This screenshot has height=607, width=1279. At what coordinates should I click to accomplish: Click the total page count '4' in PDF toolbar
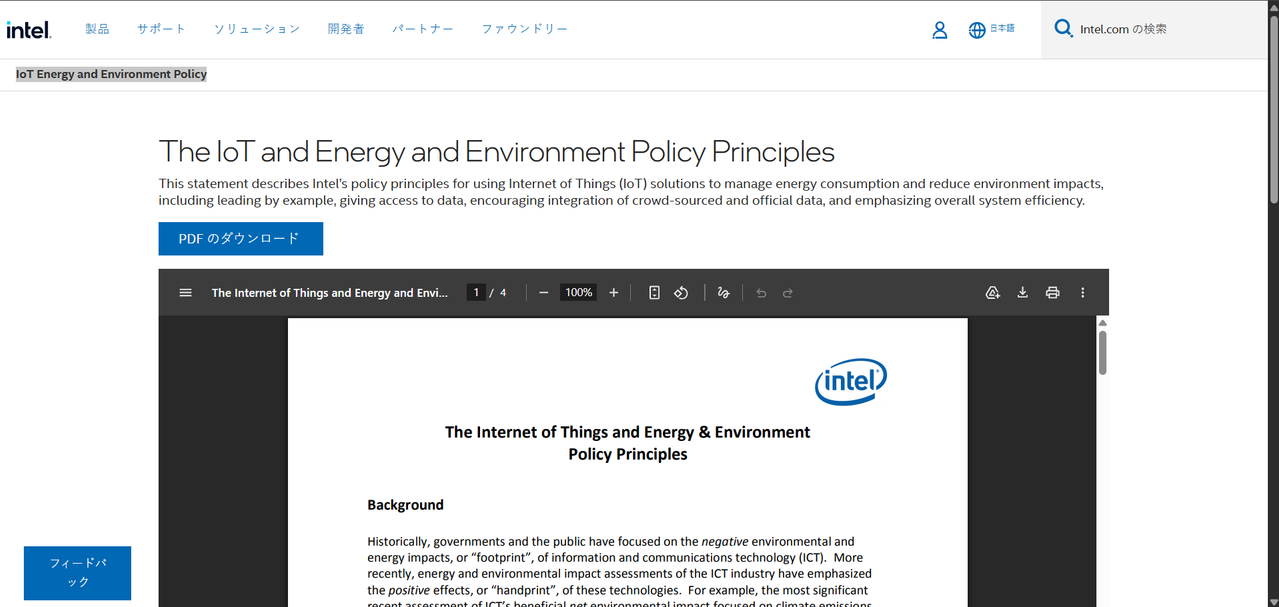coord(503,293)
